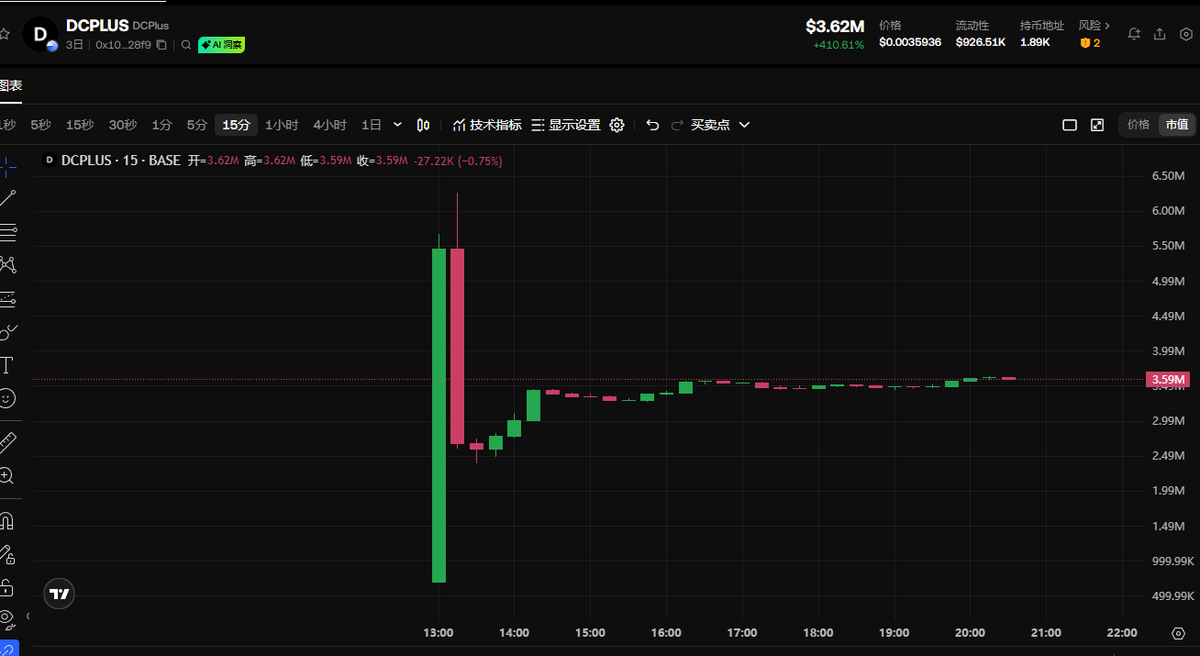This screenshot has width=1200, height=656.
Task: Select the brush drawing tool
Action: coord(7,331)
